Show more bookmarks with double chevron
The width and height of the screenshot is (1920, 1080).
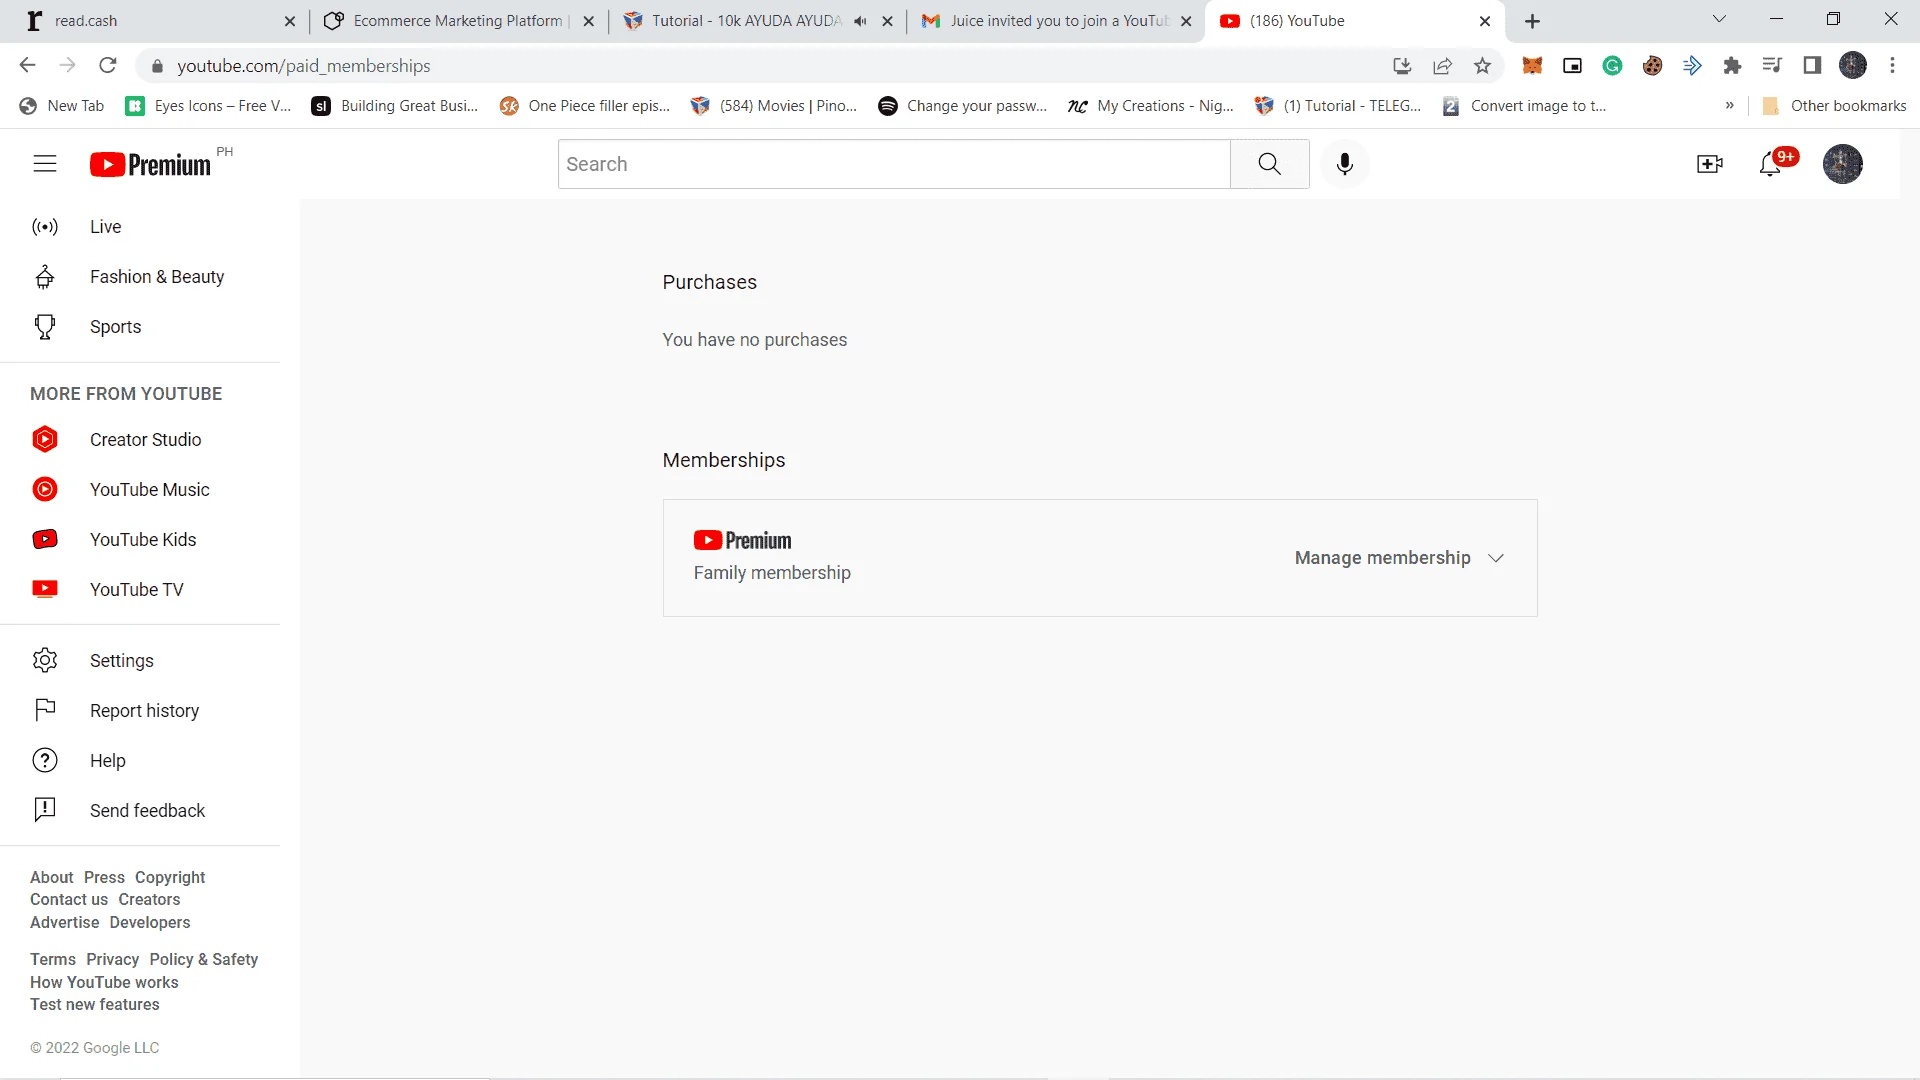[x=1729, y=106]
